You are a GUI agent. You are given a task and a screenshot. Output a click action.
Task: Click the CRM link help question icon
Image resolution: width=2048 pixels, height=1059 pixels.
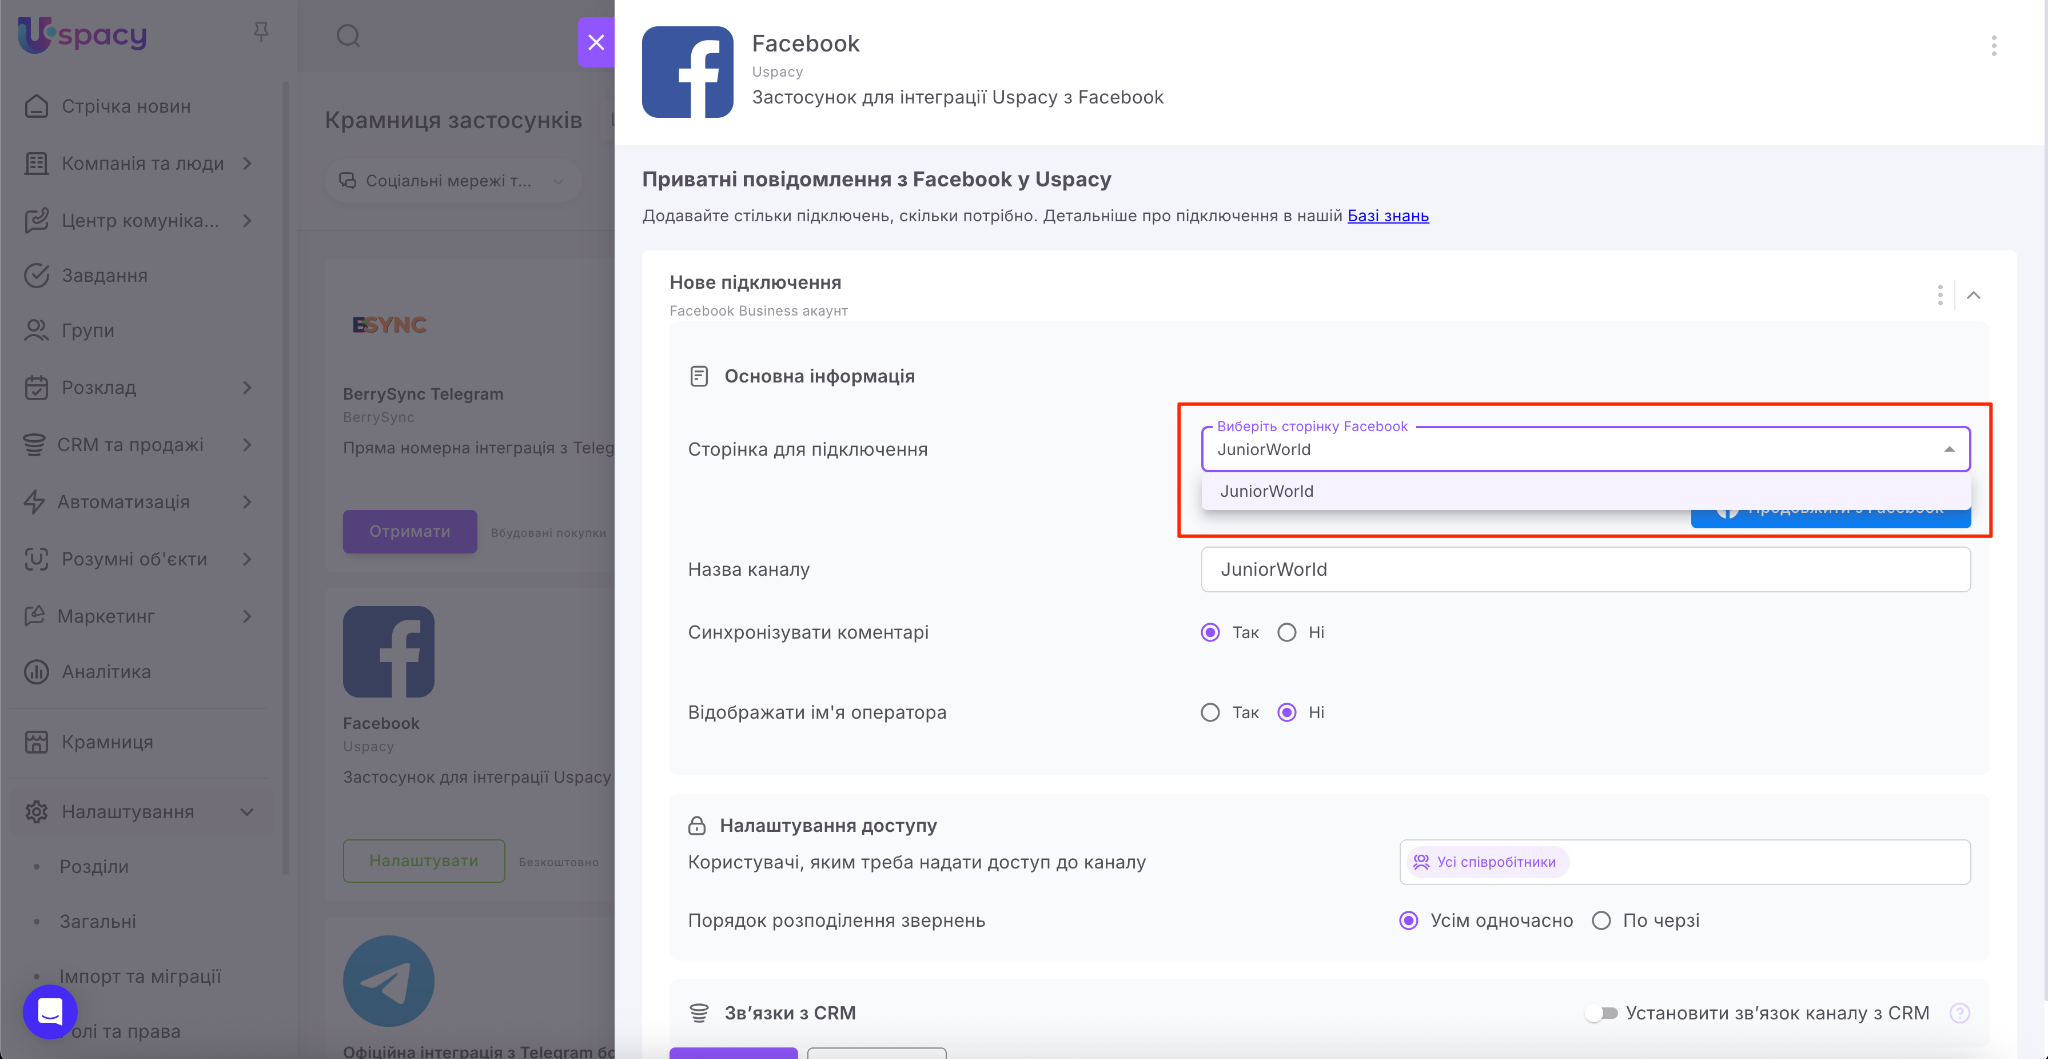click(x=1959, y=1013)
